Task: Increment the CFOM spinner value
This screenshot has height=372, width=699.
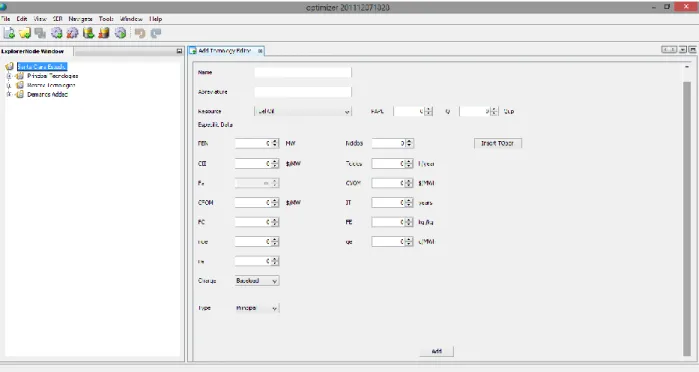Action: [275, 200]
